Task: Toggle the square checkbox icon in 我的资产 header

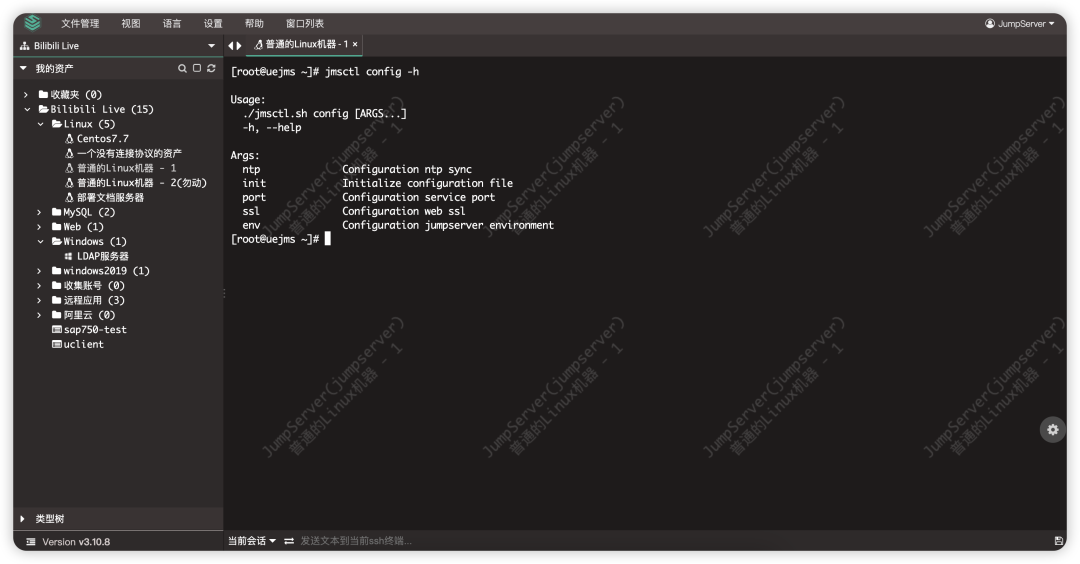Action: click(197, 68)
